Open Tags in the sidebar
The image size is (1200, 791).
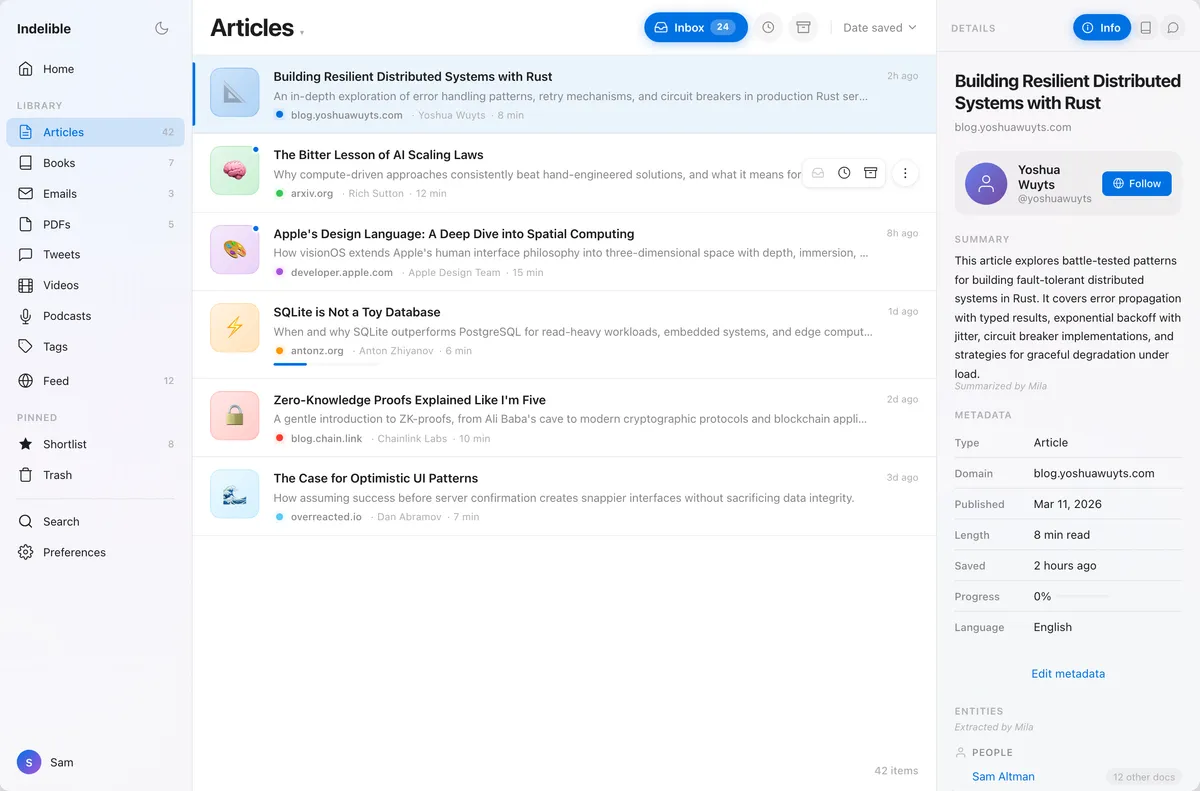(95, 347)
